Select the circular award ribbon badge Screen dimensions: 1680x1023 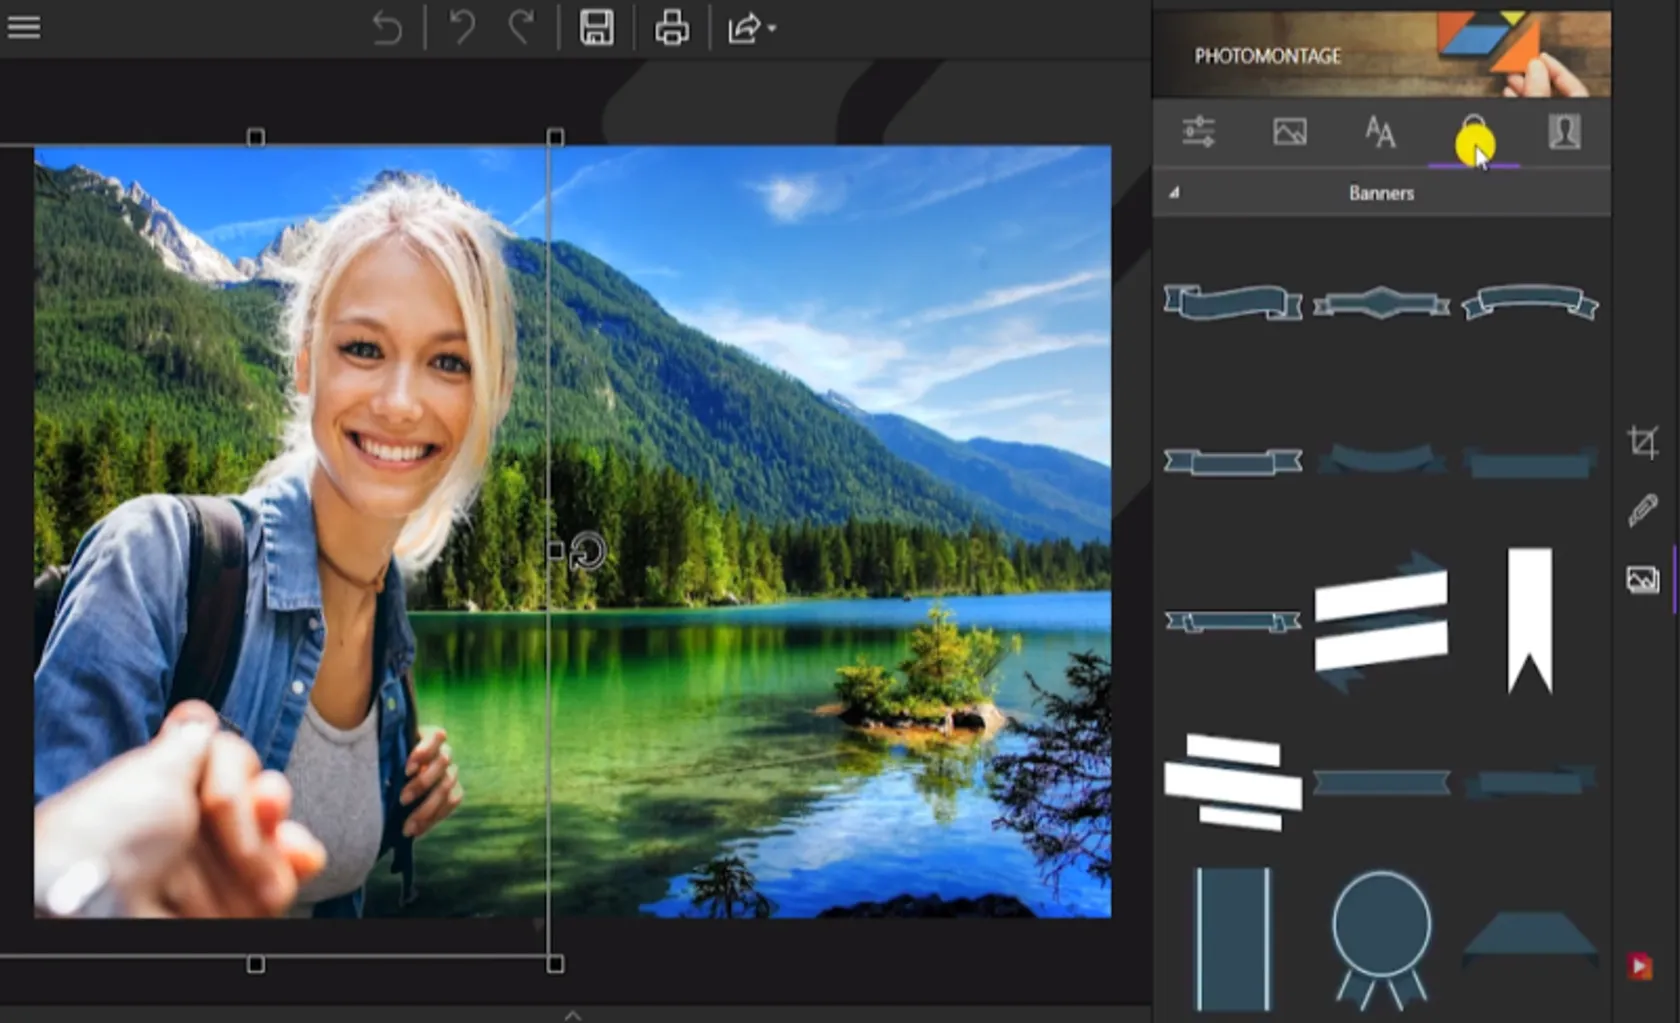pyautogui.click(x=1381, y=935)
